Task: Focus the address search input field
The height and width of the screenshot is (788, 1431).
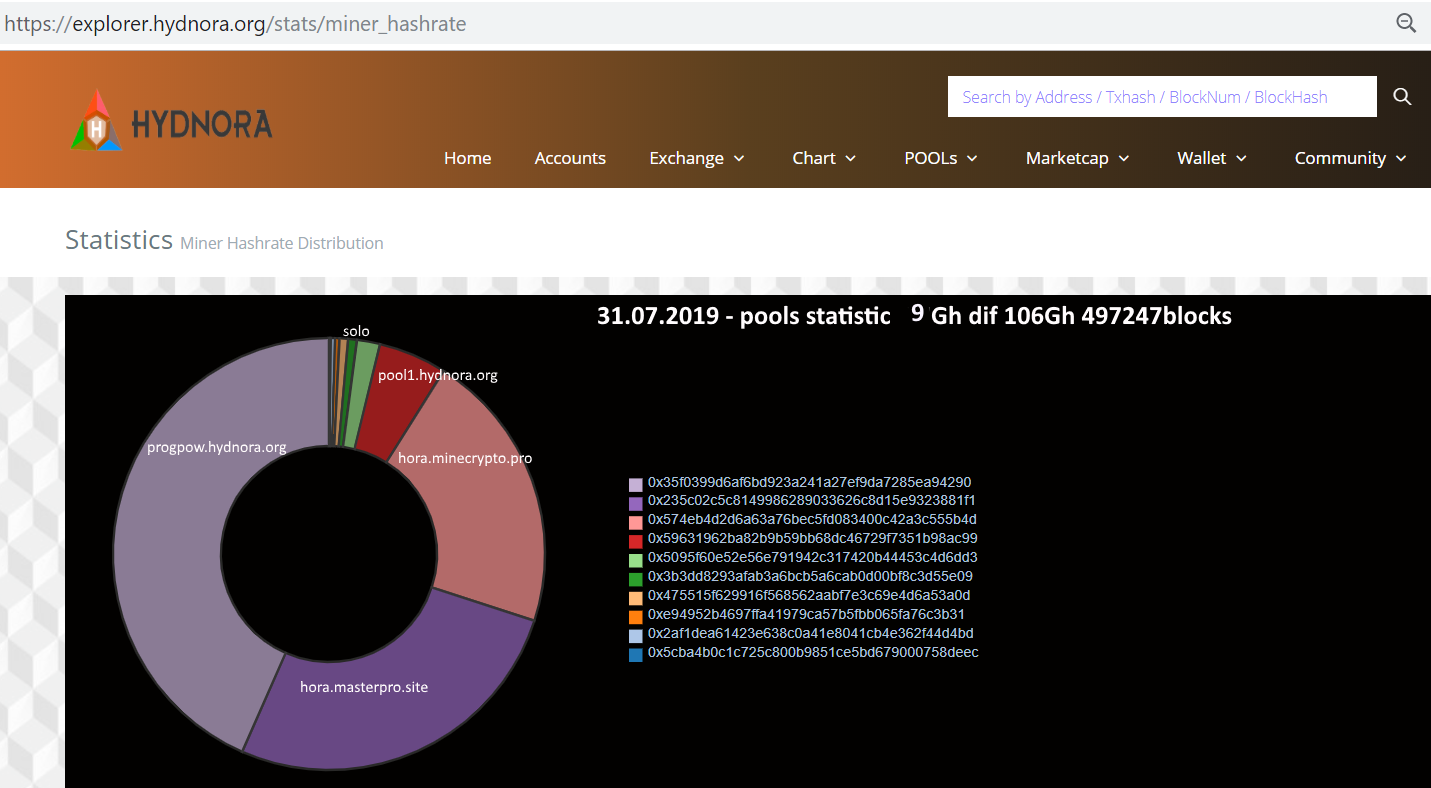Action: [1162, 97]
